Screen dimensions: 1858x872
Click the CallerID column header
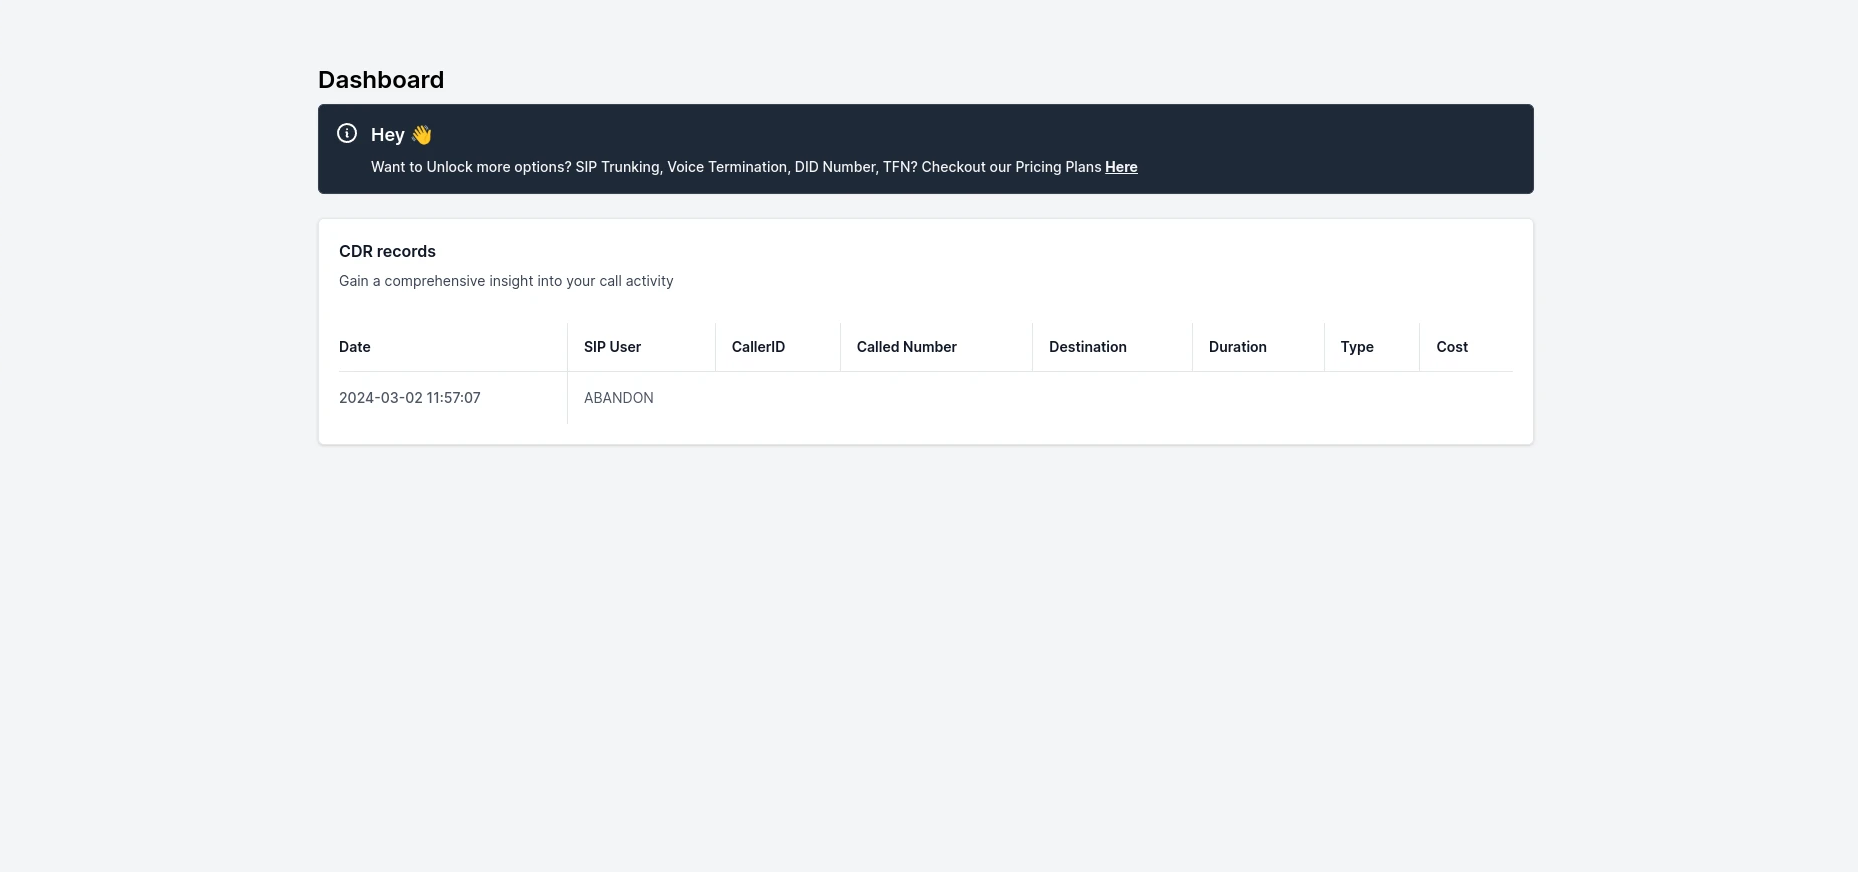pos(758,347)
